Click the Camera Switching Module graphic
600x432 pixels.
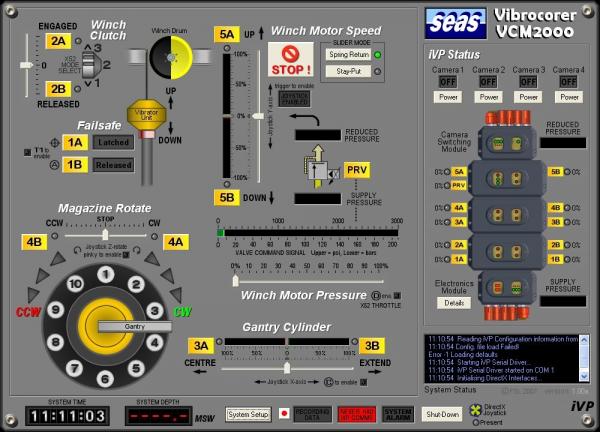[x=507, y=143]
